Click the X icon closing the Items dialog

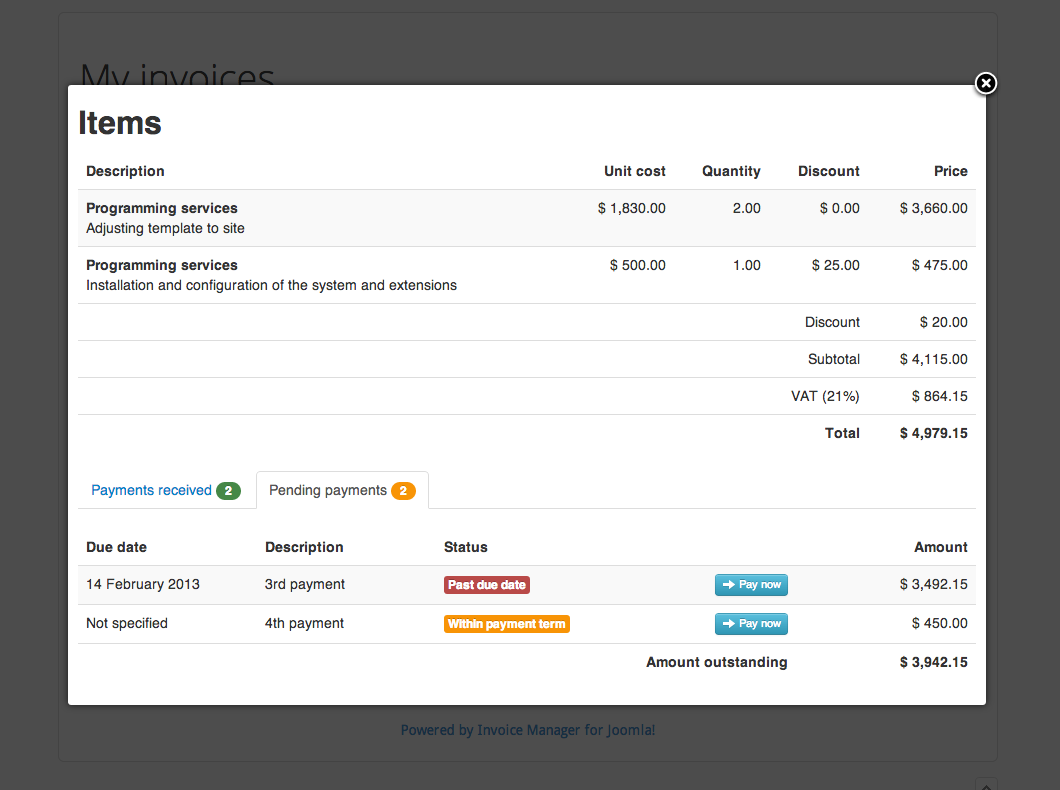click(x=985, y=84)
